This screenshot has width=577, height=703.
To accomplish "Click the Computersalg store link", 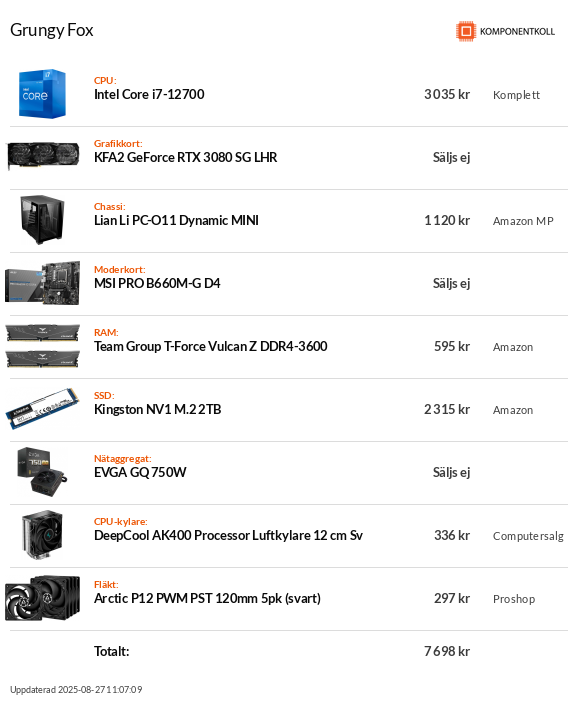I will [528, 536].
